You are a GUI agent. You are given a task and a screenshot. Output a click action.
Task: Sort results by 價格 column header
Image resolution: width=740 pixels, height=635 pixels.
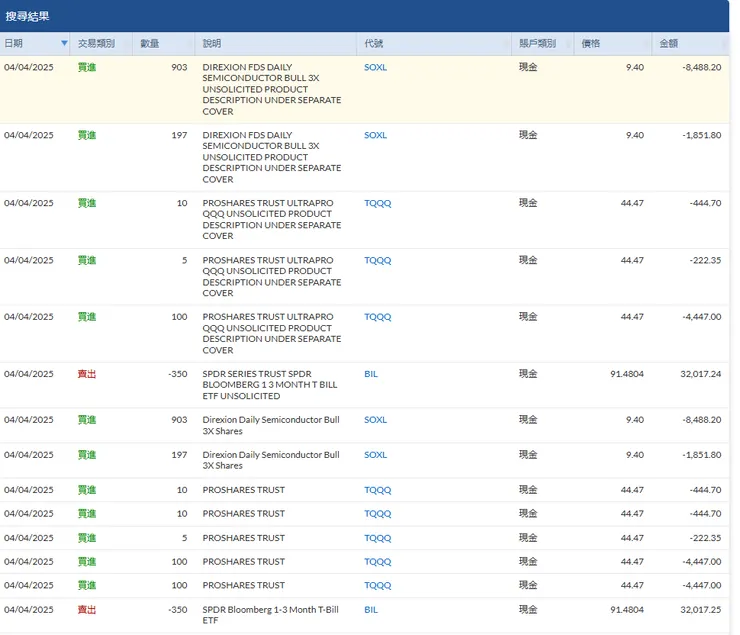click(591, 44)
